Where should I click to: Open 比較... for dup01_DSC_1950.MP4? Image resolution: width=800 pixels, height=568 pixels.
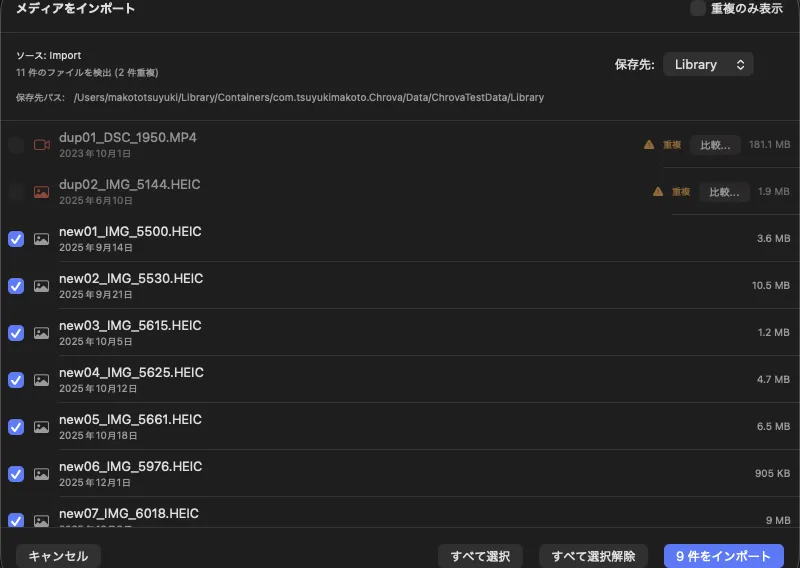pos(715,145)
